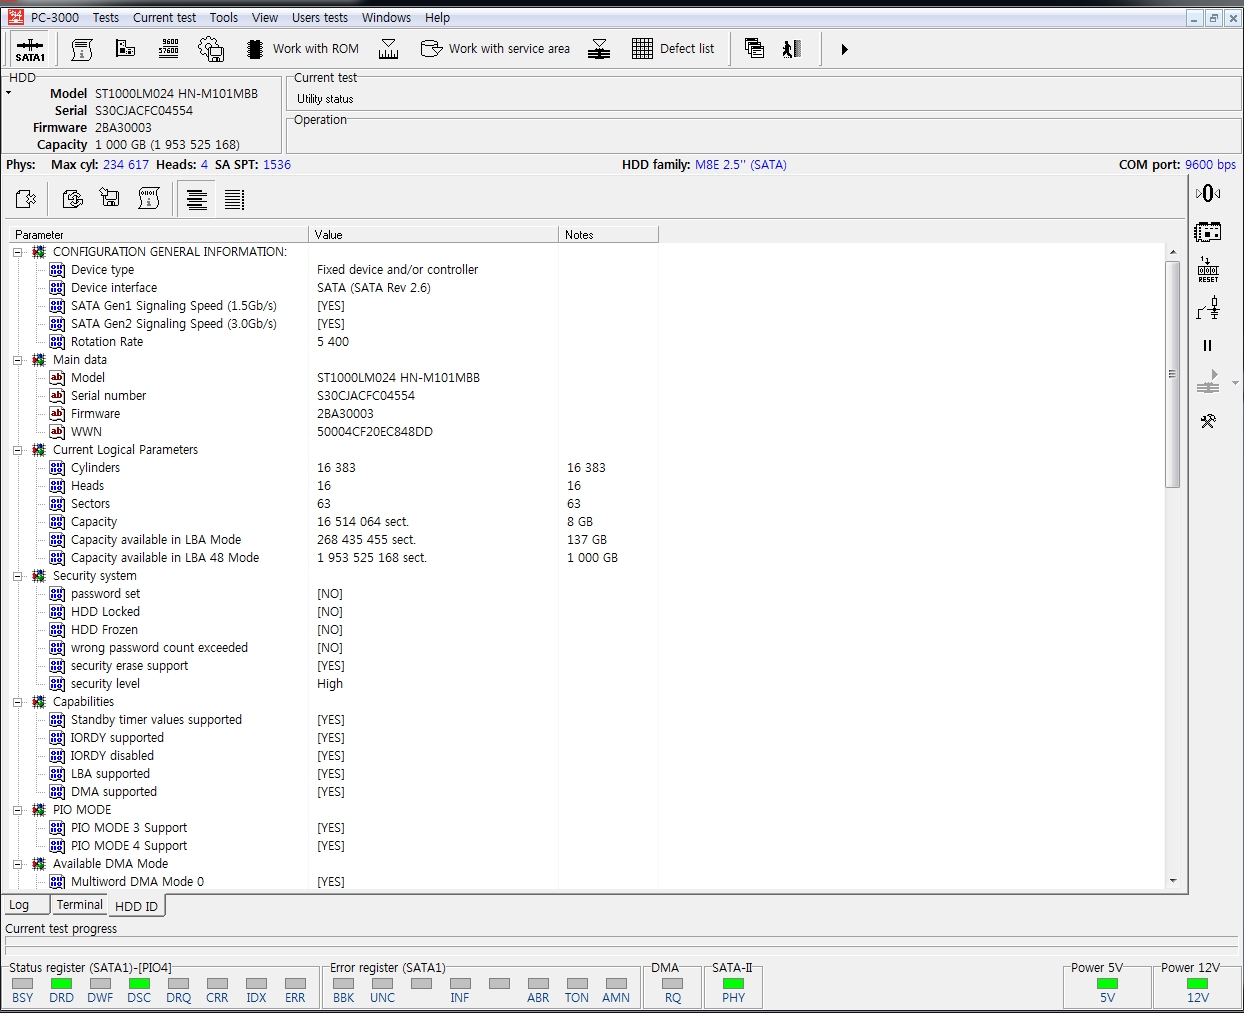The height and width of the screenshot is (1013, 1244).
Task: Expand the Security system tree node
Action: tap(17, 575)
